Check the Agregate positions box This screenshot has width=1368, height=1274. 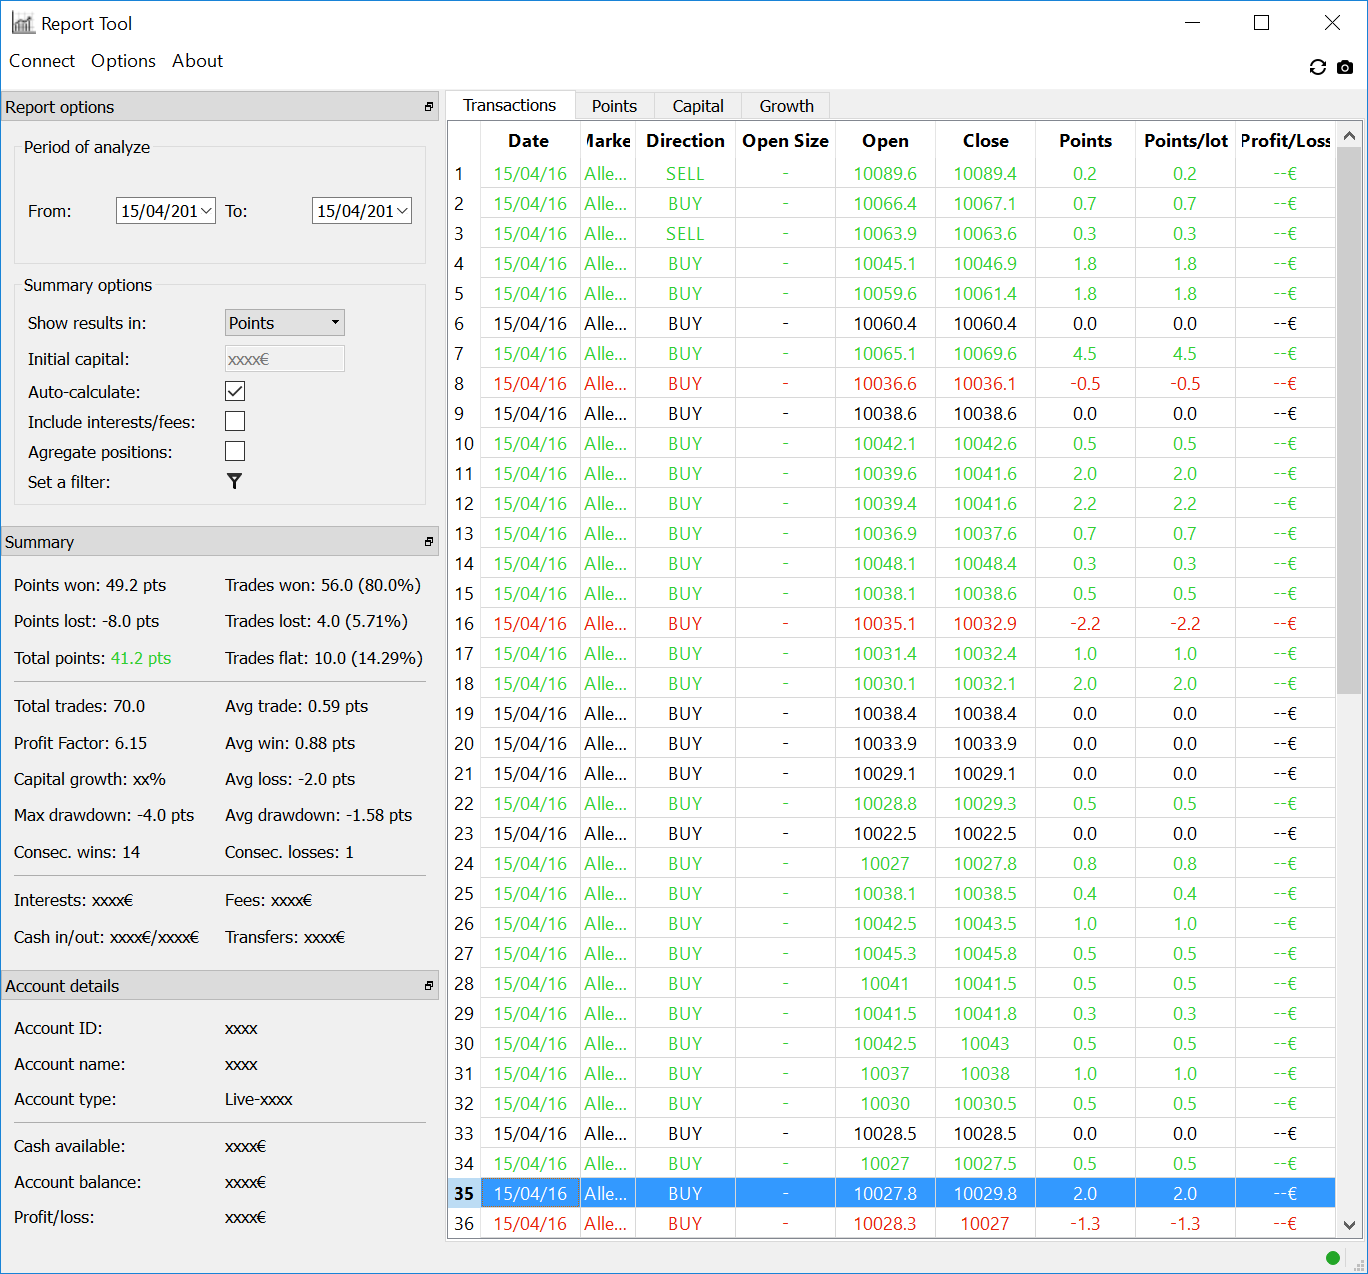click(x=235, y=451)
